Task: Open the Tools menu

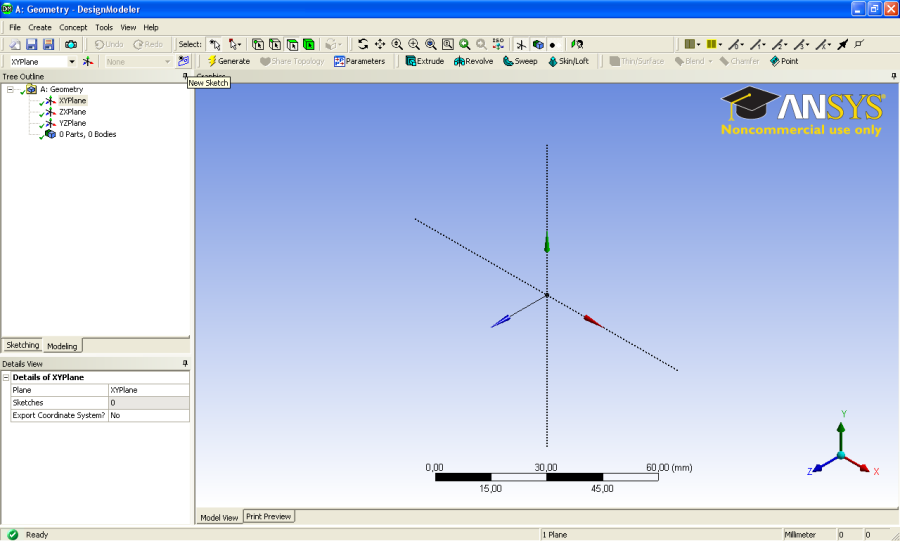Action: pos(104,27)
